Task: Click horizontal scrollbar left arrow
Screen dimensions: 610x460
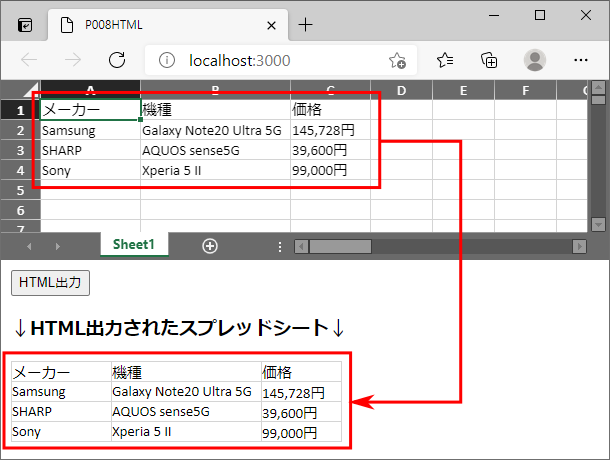Action: (301, 246)
